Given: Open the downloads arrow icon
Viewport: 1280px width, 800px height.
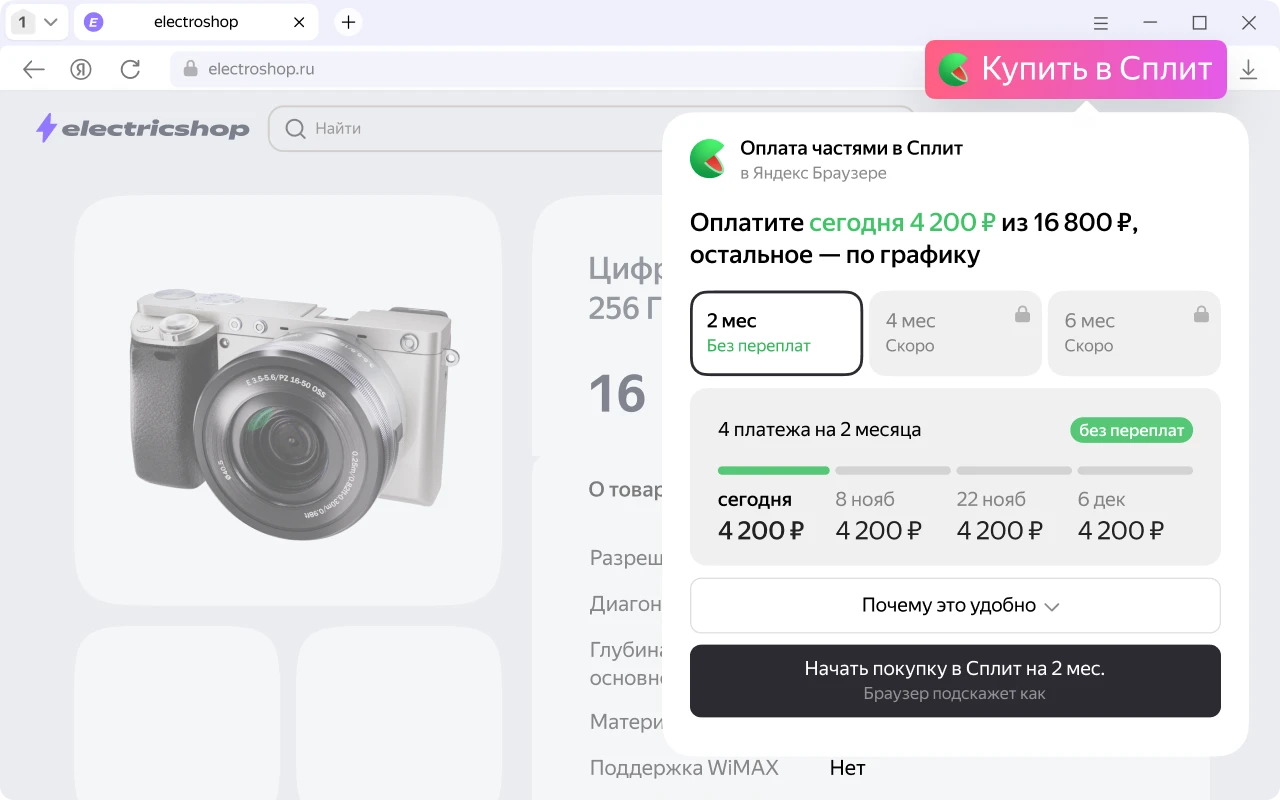Looking at the screenshot, I should [1248, 69].
